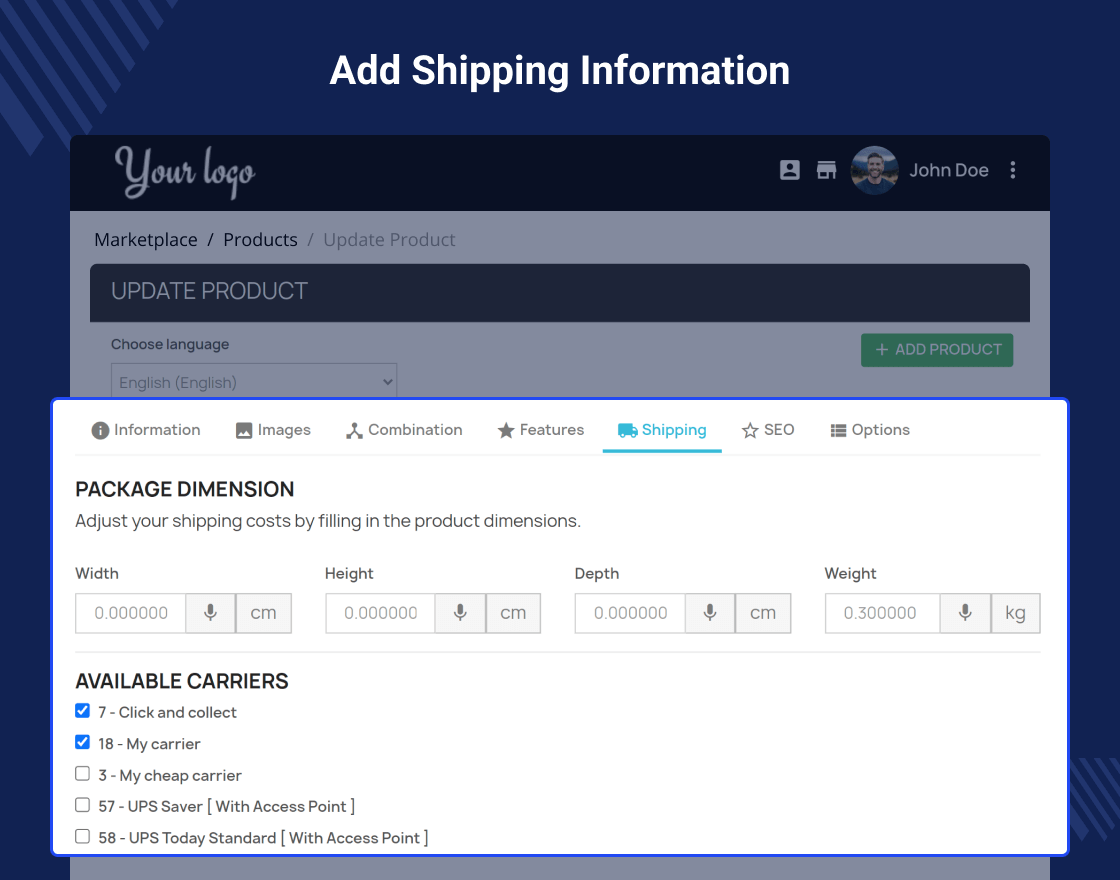Click the microphone icon in Width field
1120x880 pixels.
tap(210, 613)
